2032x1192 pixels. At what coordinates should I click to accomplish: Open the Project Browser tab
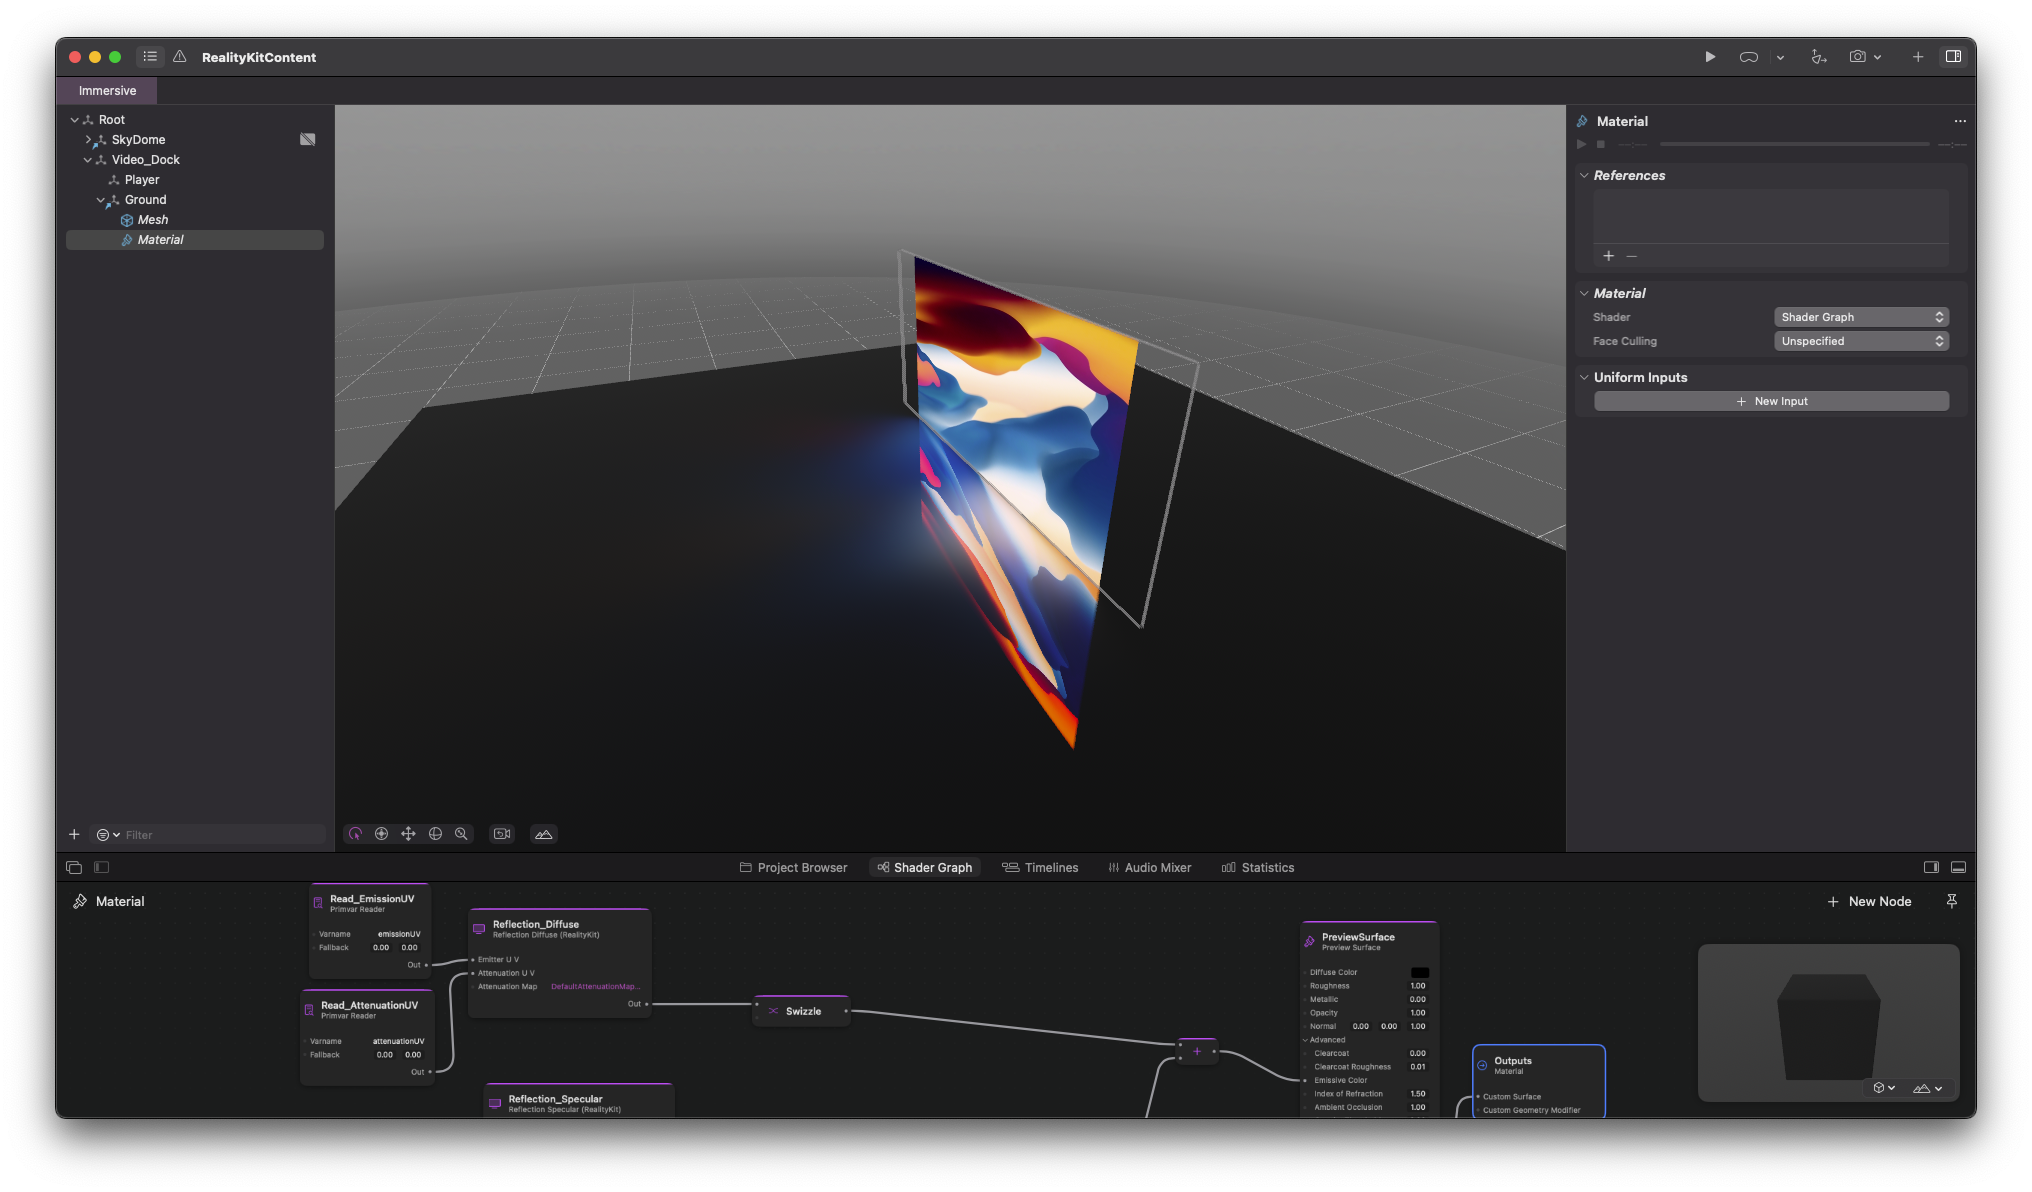(793, 868)
